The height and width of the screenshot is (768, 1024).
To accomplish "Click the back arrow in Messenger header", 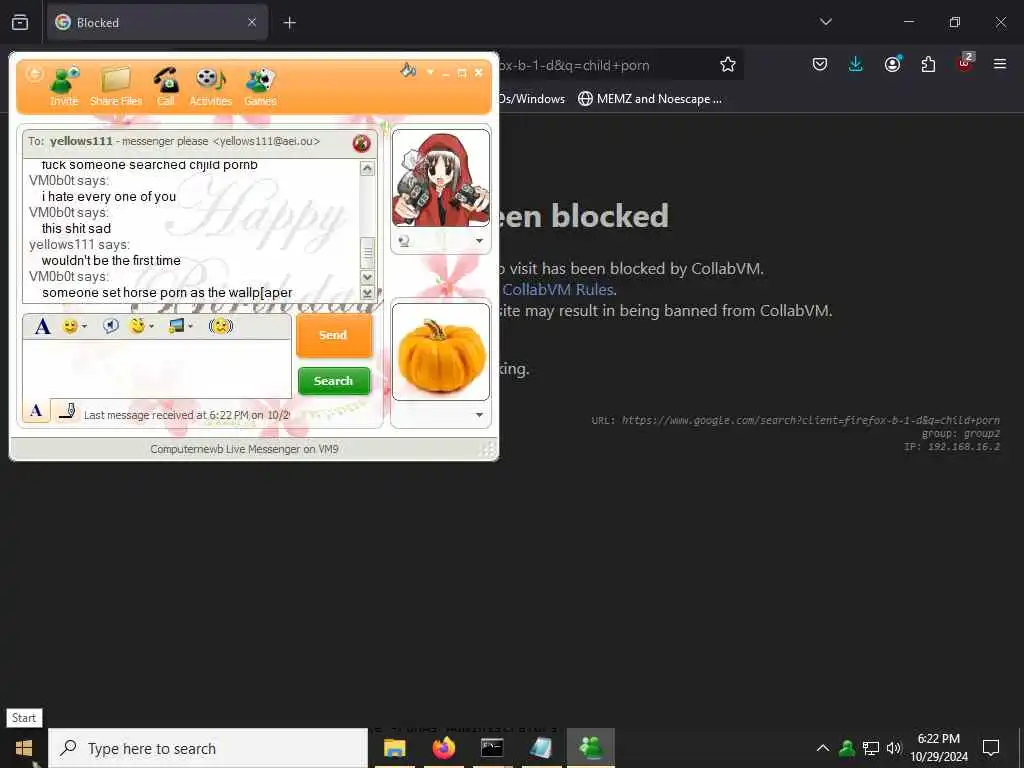I will point(35,74).
